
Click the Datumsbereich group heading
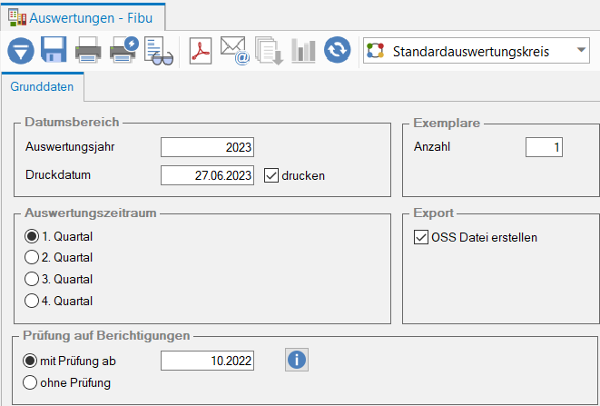[72, 122]
